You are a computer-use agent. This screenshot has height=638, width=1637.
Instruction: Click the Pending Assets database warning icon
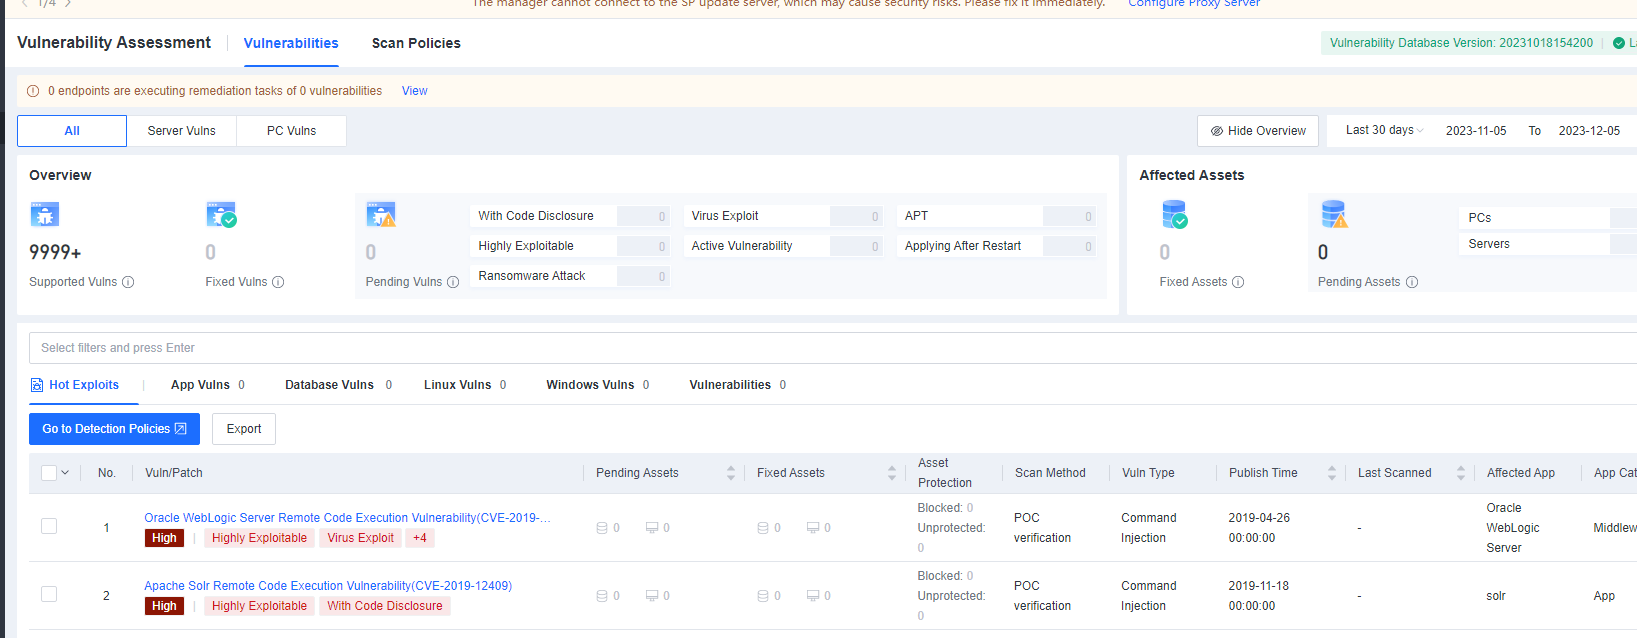pyautogui.click(x=1334, y=215)
